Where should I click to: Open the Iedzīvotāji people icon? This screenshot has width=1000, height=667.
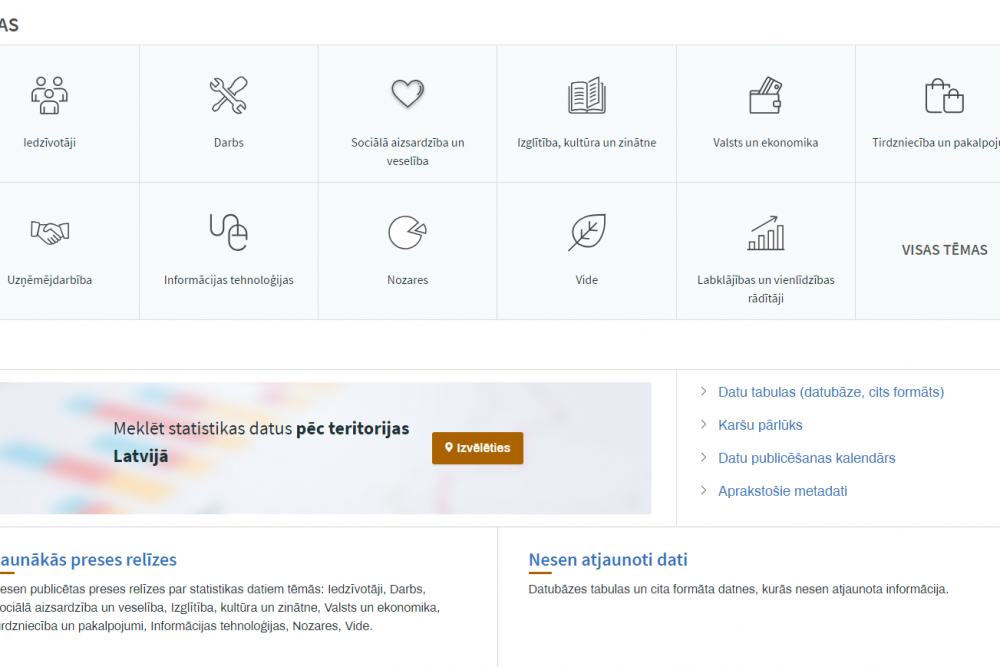pos(49,95)
